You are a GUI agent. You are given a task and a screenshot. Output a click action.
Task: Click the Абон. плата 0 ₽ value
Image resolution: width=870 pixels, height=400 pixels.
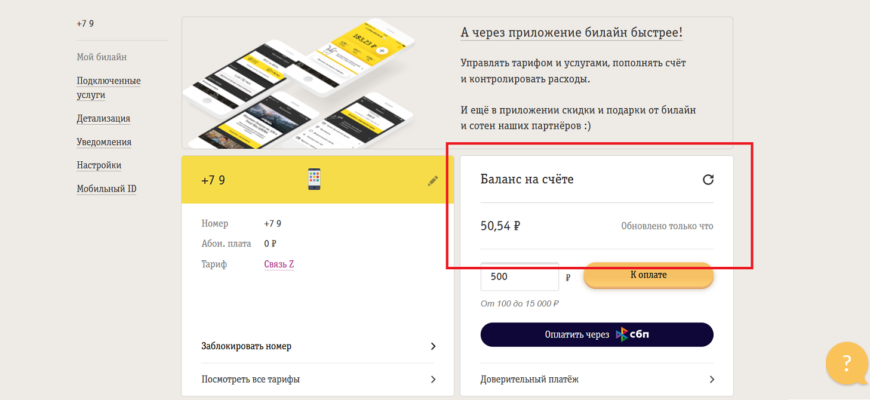tap(270, 244)
